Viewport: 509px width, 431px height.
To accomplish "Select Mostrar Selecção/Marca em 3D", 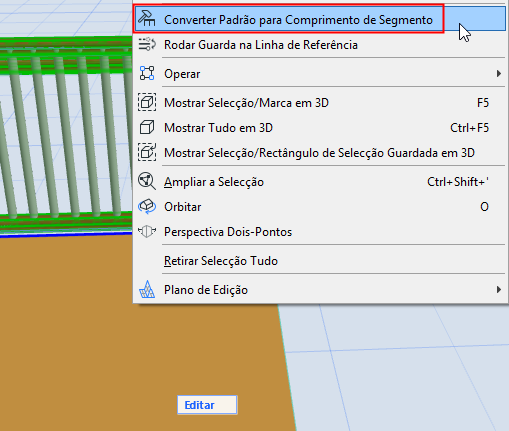I will (319, 103).
